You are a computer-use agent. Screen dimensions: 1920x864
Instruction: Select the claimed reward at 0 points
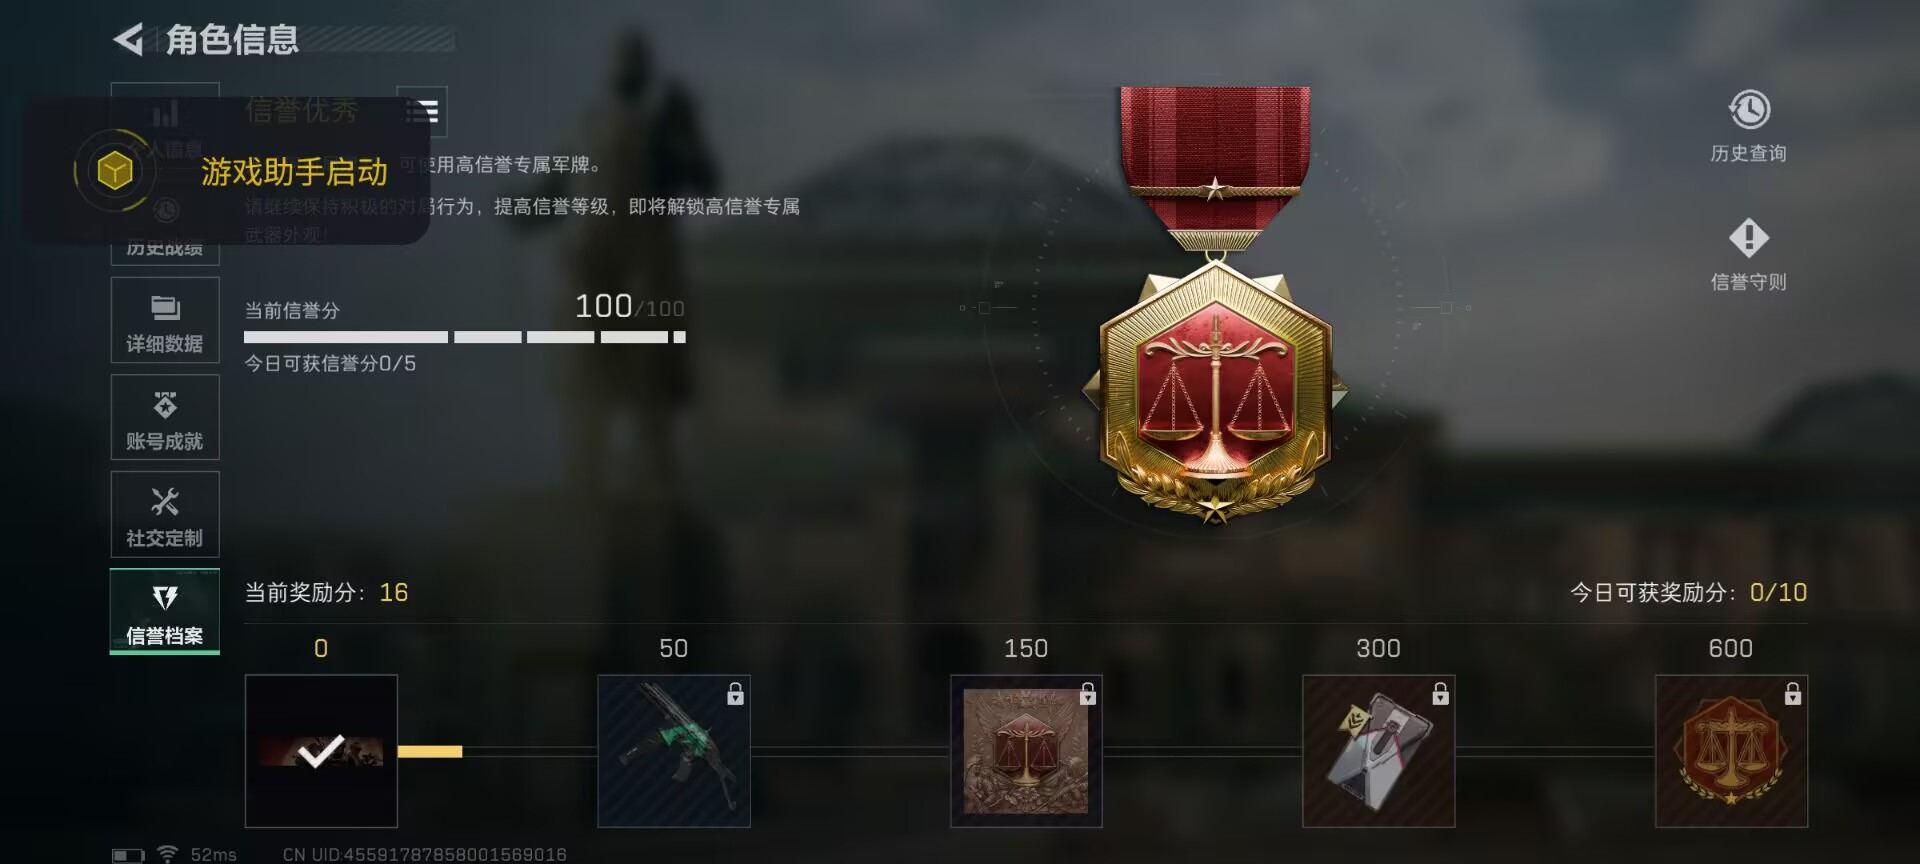tap(321, 751)
